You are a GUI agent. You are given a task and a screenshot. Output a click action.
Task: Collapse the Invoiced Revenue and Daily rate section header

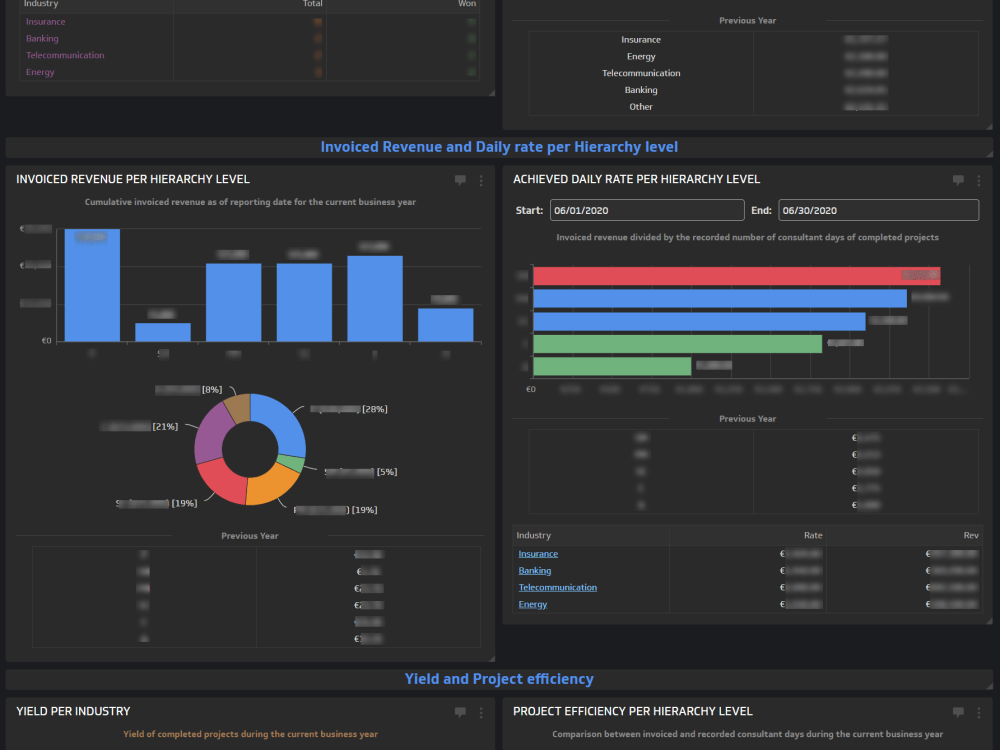tap(500, 147)
